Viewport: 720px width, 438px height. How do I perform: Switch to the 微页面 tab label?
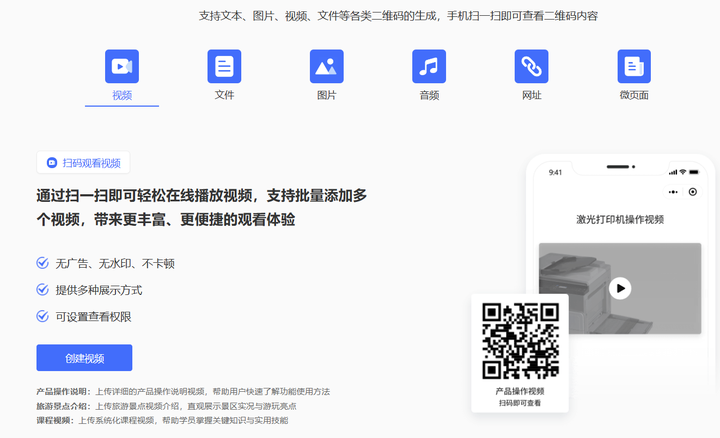click(x=634, y=95)
